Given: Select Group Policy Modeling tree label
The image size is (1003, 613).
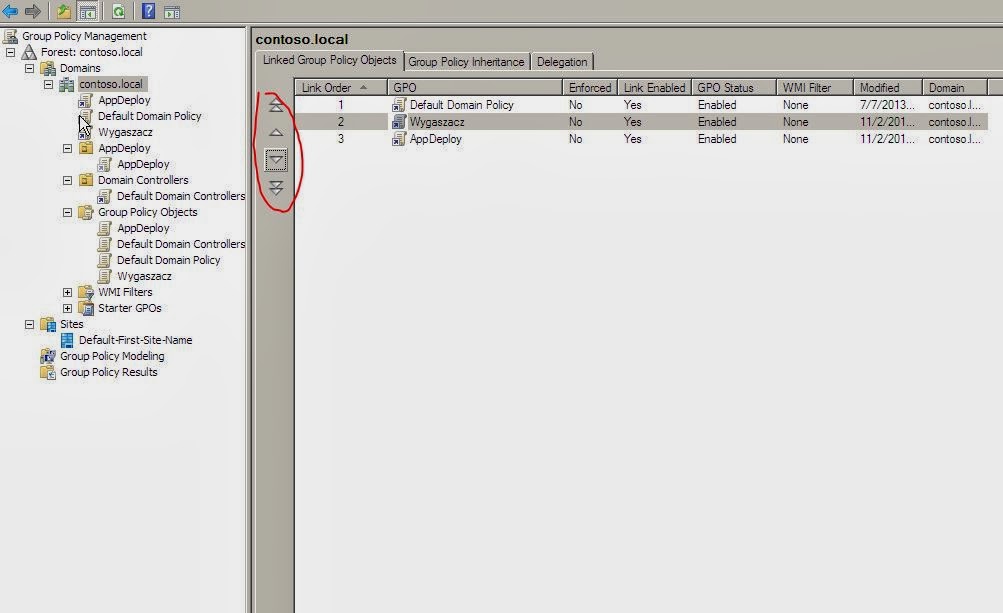Looking at the screenshot, I should pyautogui.click(x=112, y=356).
